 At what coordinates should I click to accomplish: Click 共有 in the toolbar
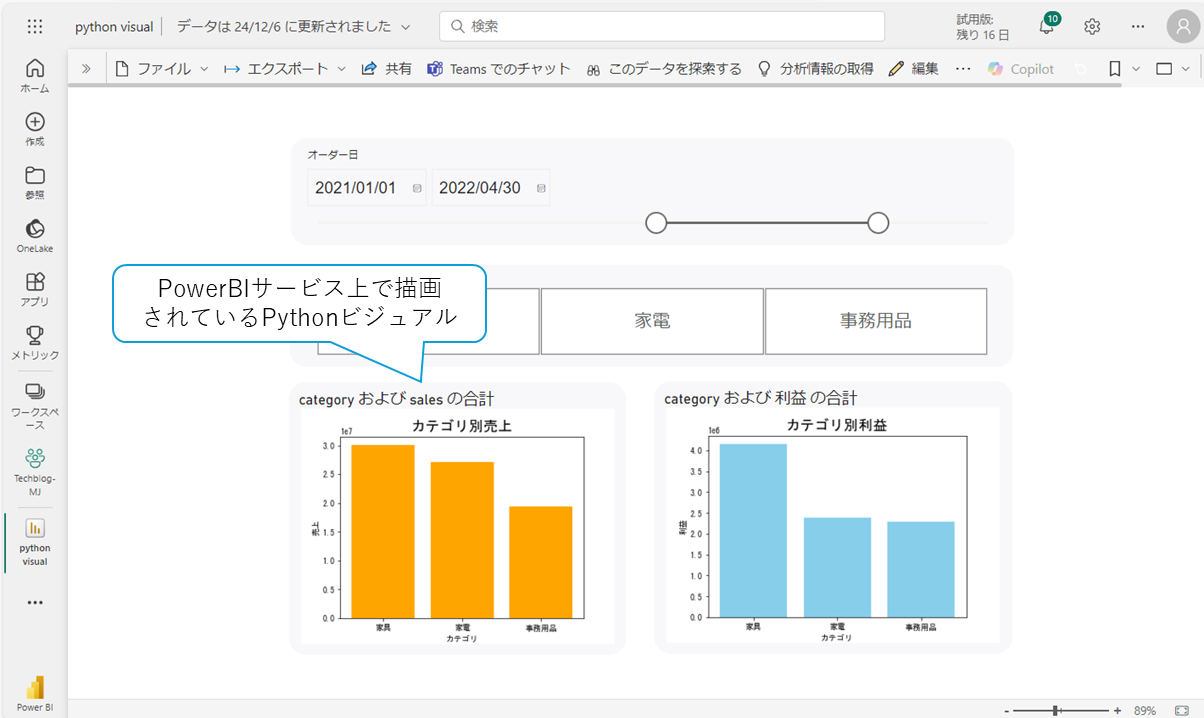pyautogui.click(x=386, y=69)
